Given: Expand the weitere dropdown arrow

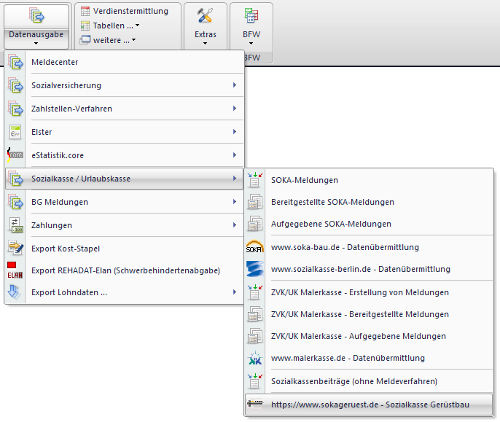Looking at the screenshot, I should point(134,40).
